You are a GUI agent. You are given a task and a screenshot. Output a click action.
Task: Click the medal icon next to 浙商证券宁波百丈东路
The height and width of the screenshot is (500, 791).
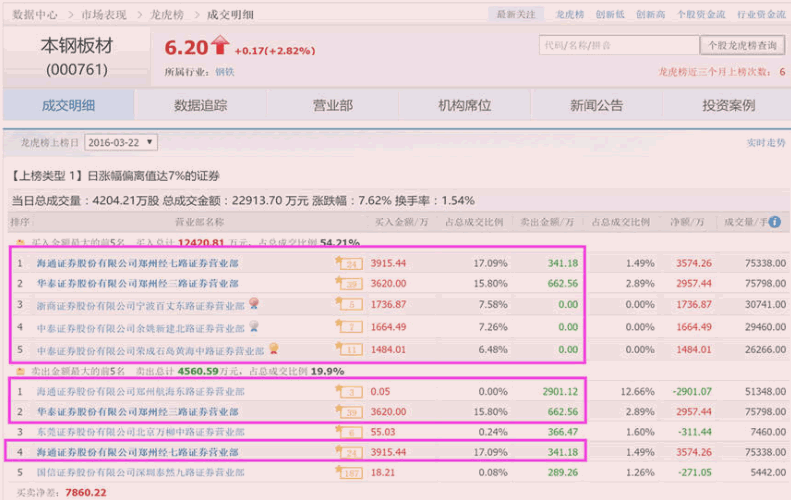tap(254, 302)
